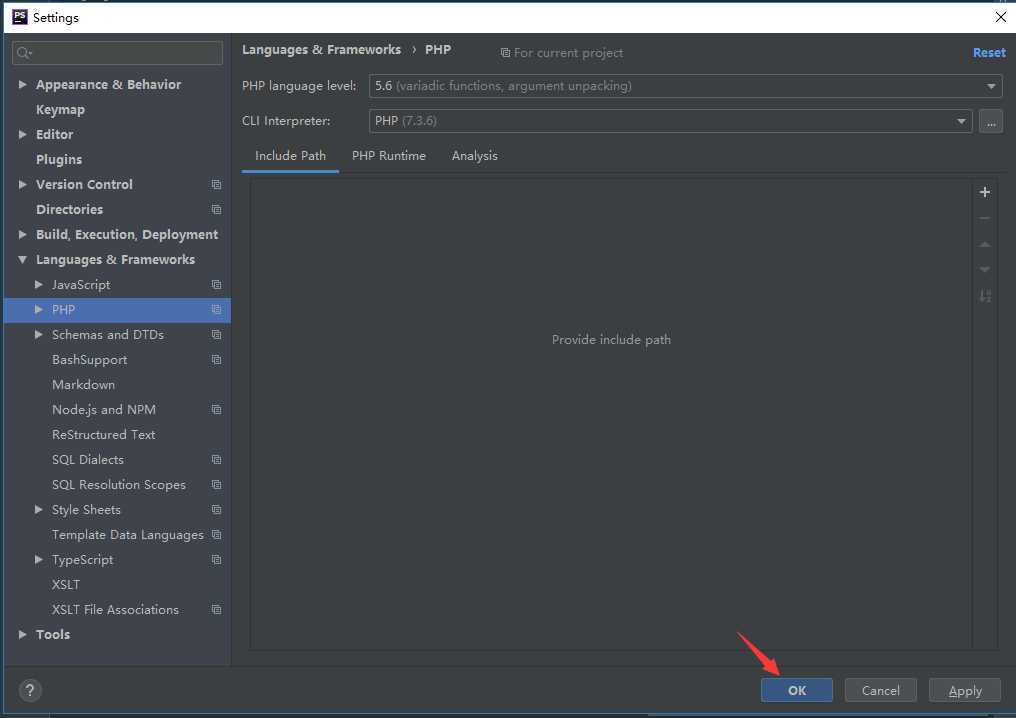Viewport: 1016px width, 718px height.
Task: Expand the Editor section arrow
Action: pos(23,134)
